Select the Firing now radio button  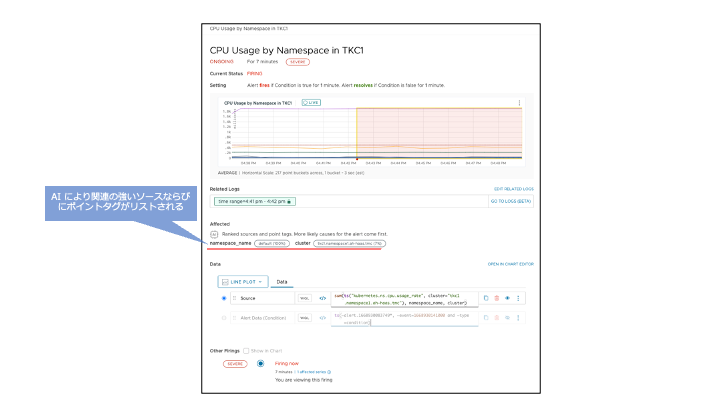point(260,364)
